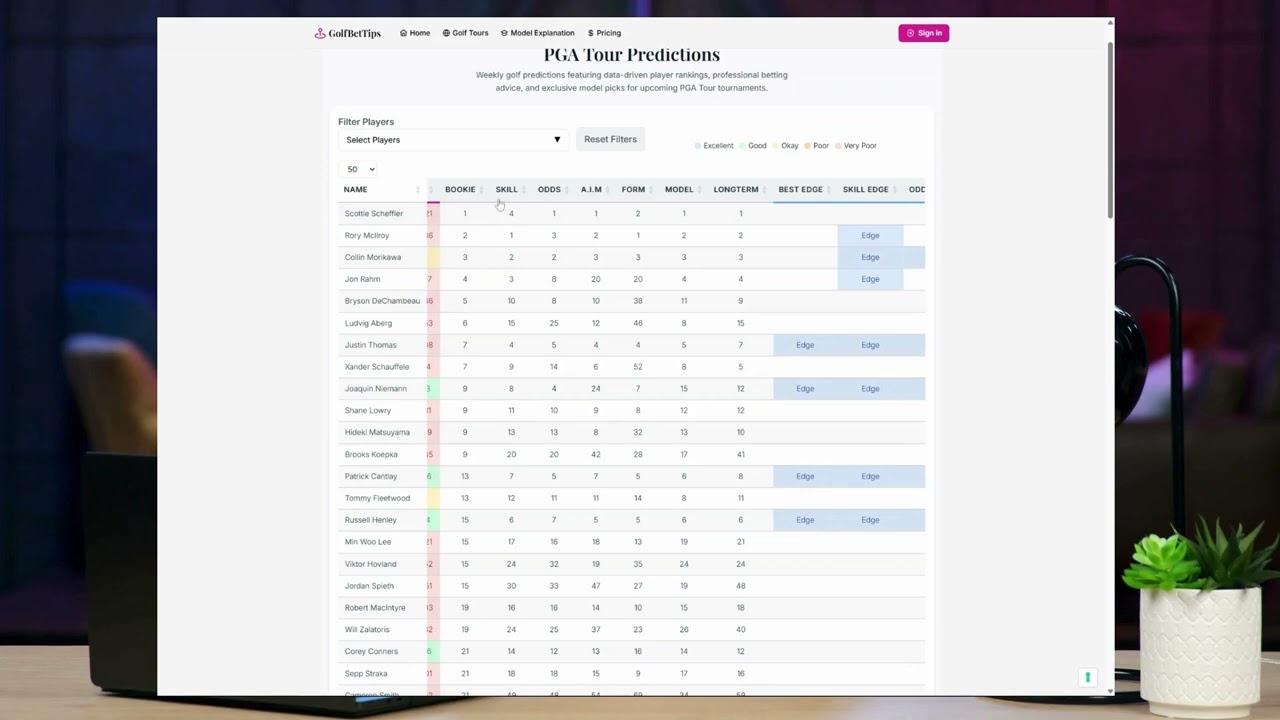Select Russell Henley player name
The width and height of the screenshot is (1280, 720).
point(370,520)
